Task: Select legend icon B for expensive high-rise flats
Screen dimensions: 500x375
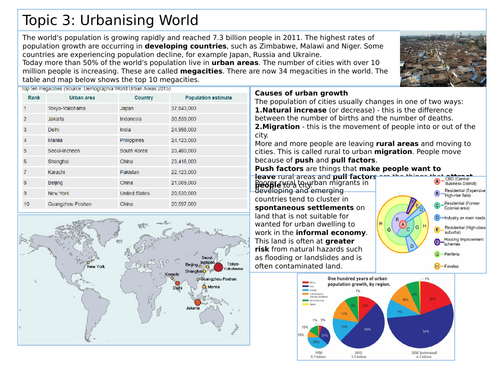Action: pyautogui.click(x=437, y=193)
